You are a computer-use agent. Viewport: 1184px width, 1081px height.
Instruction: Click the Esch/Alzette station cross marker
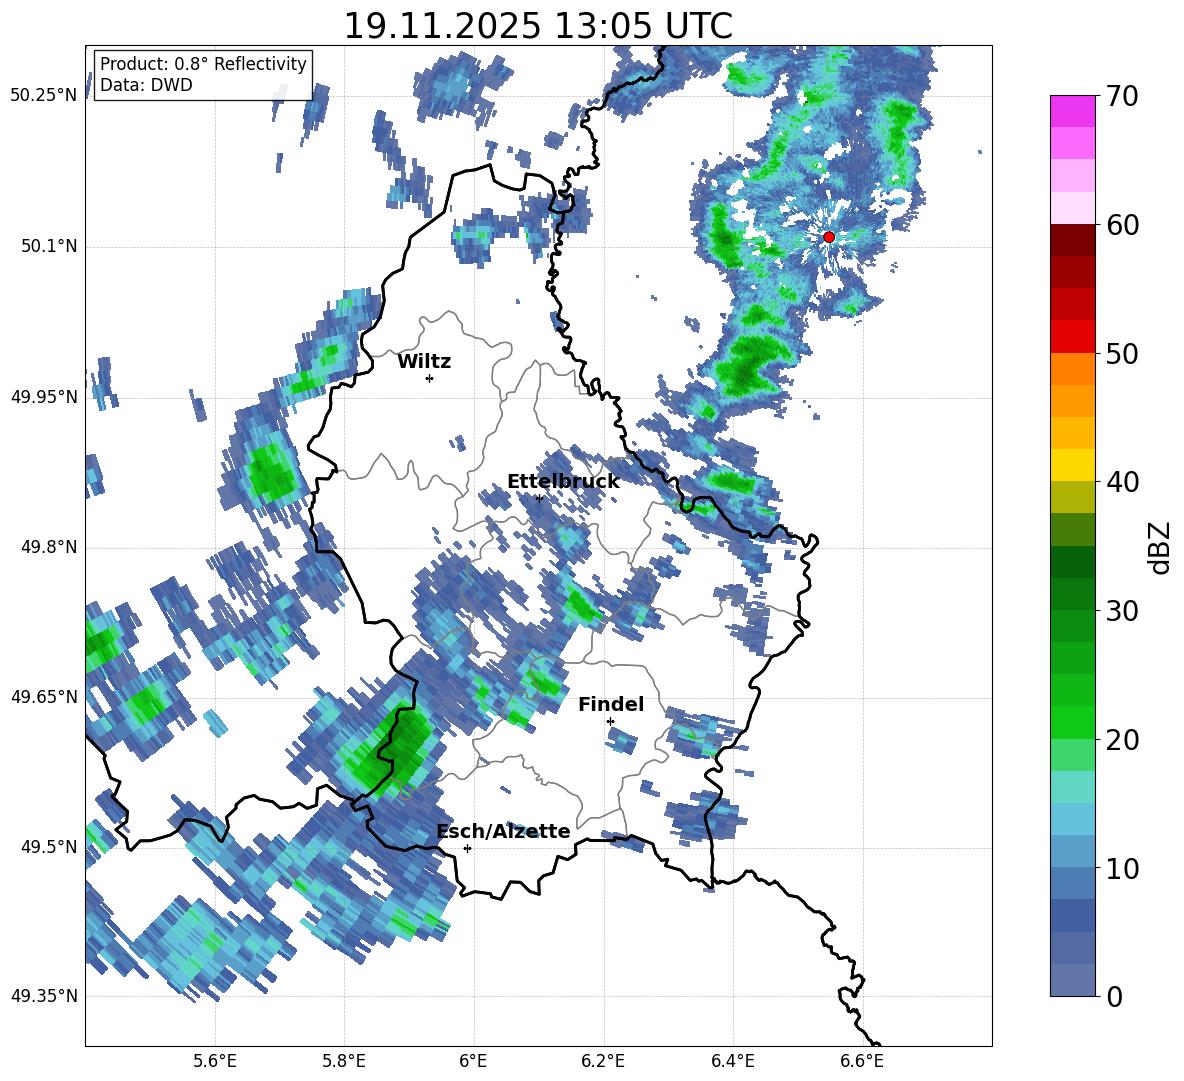tap(467, 848)
